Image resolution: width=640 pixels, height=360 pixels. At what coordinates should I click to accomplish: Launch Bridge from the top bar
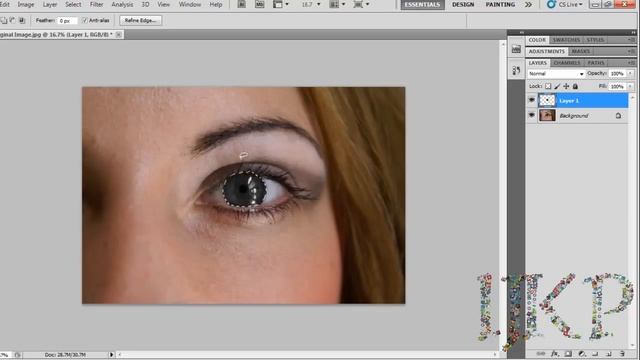tap(242, 4)
